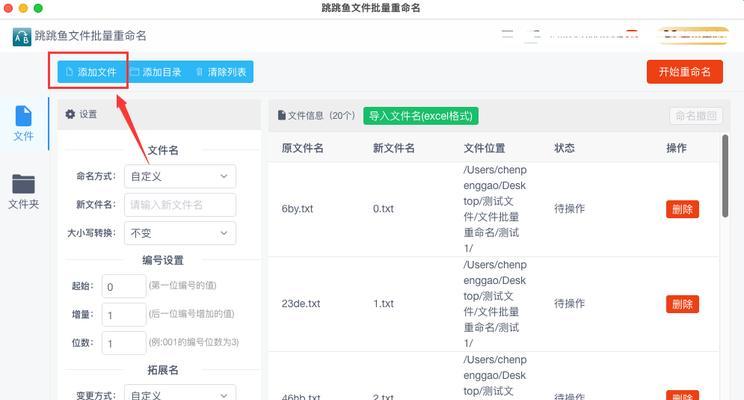This screenshot has height=400, width=744.
Task: Import file names via 导入文件名(excel格式)
Action: (421, 116)
